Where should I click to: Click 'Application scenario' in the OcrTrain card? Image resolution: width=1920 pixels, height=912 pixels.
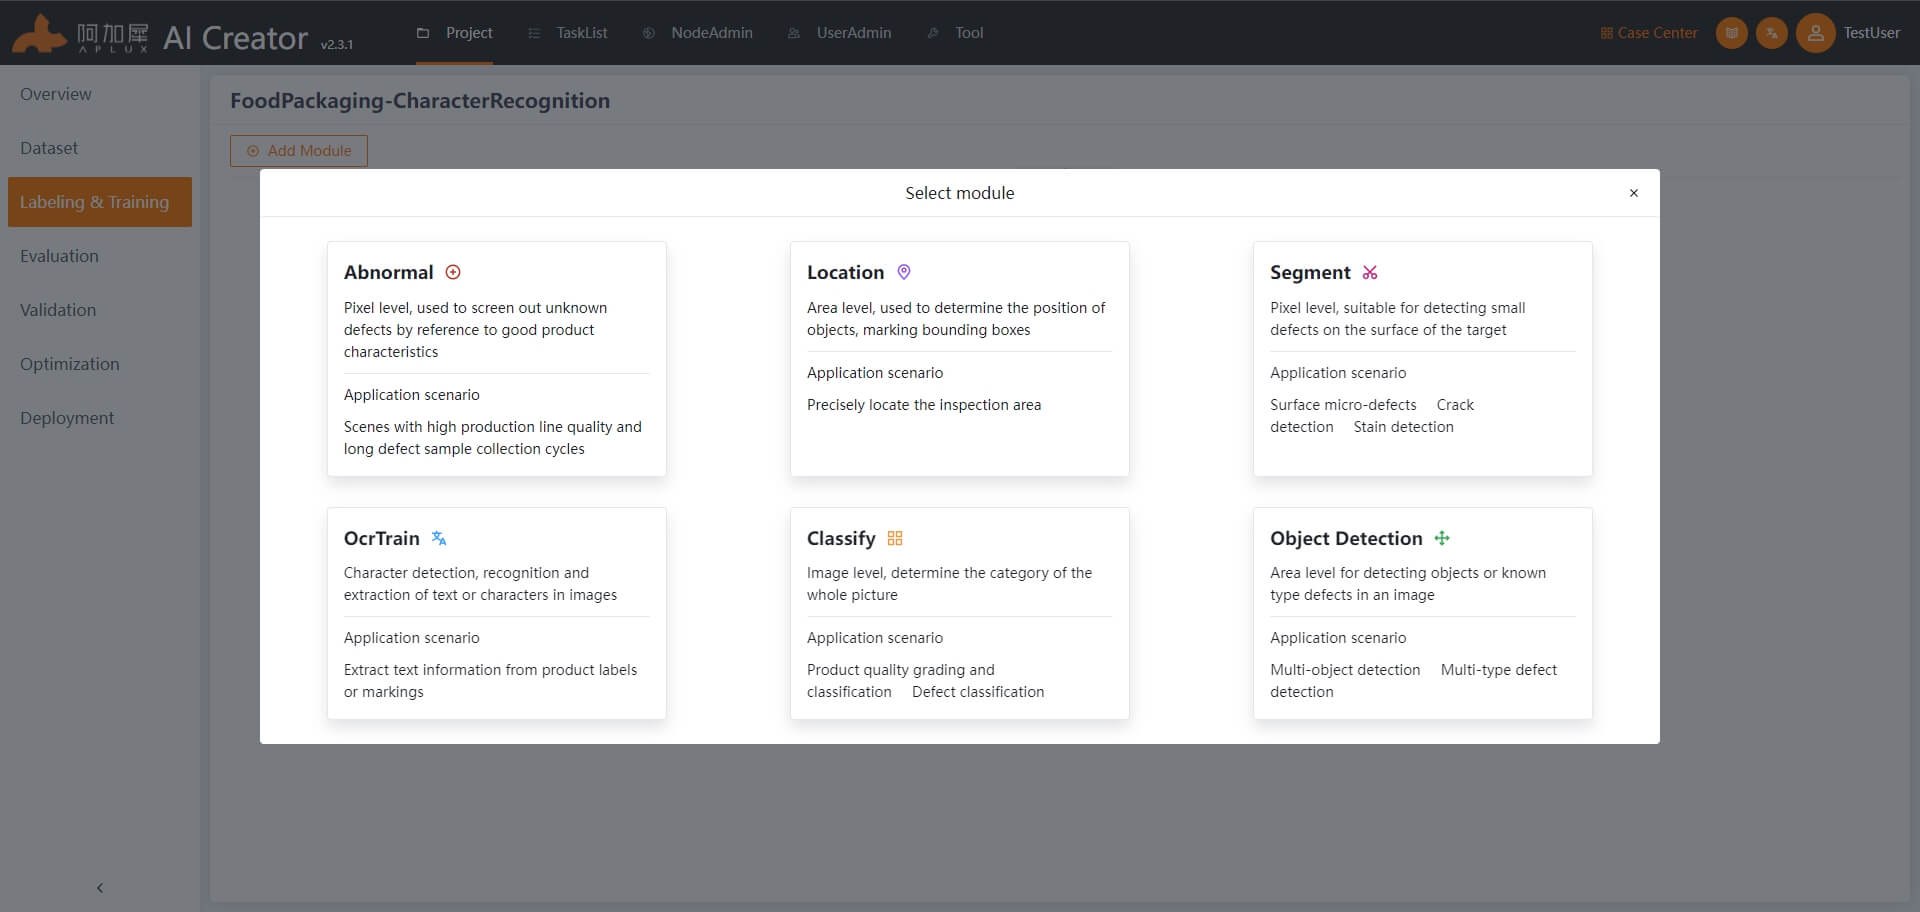click(x=412, y=638)
